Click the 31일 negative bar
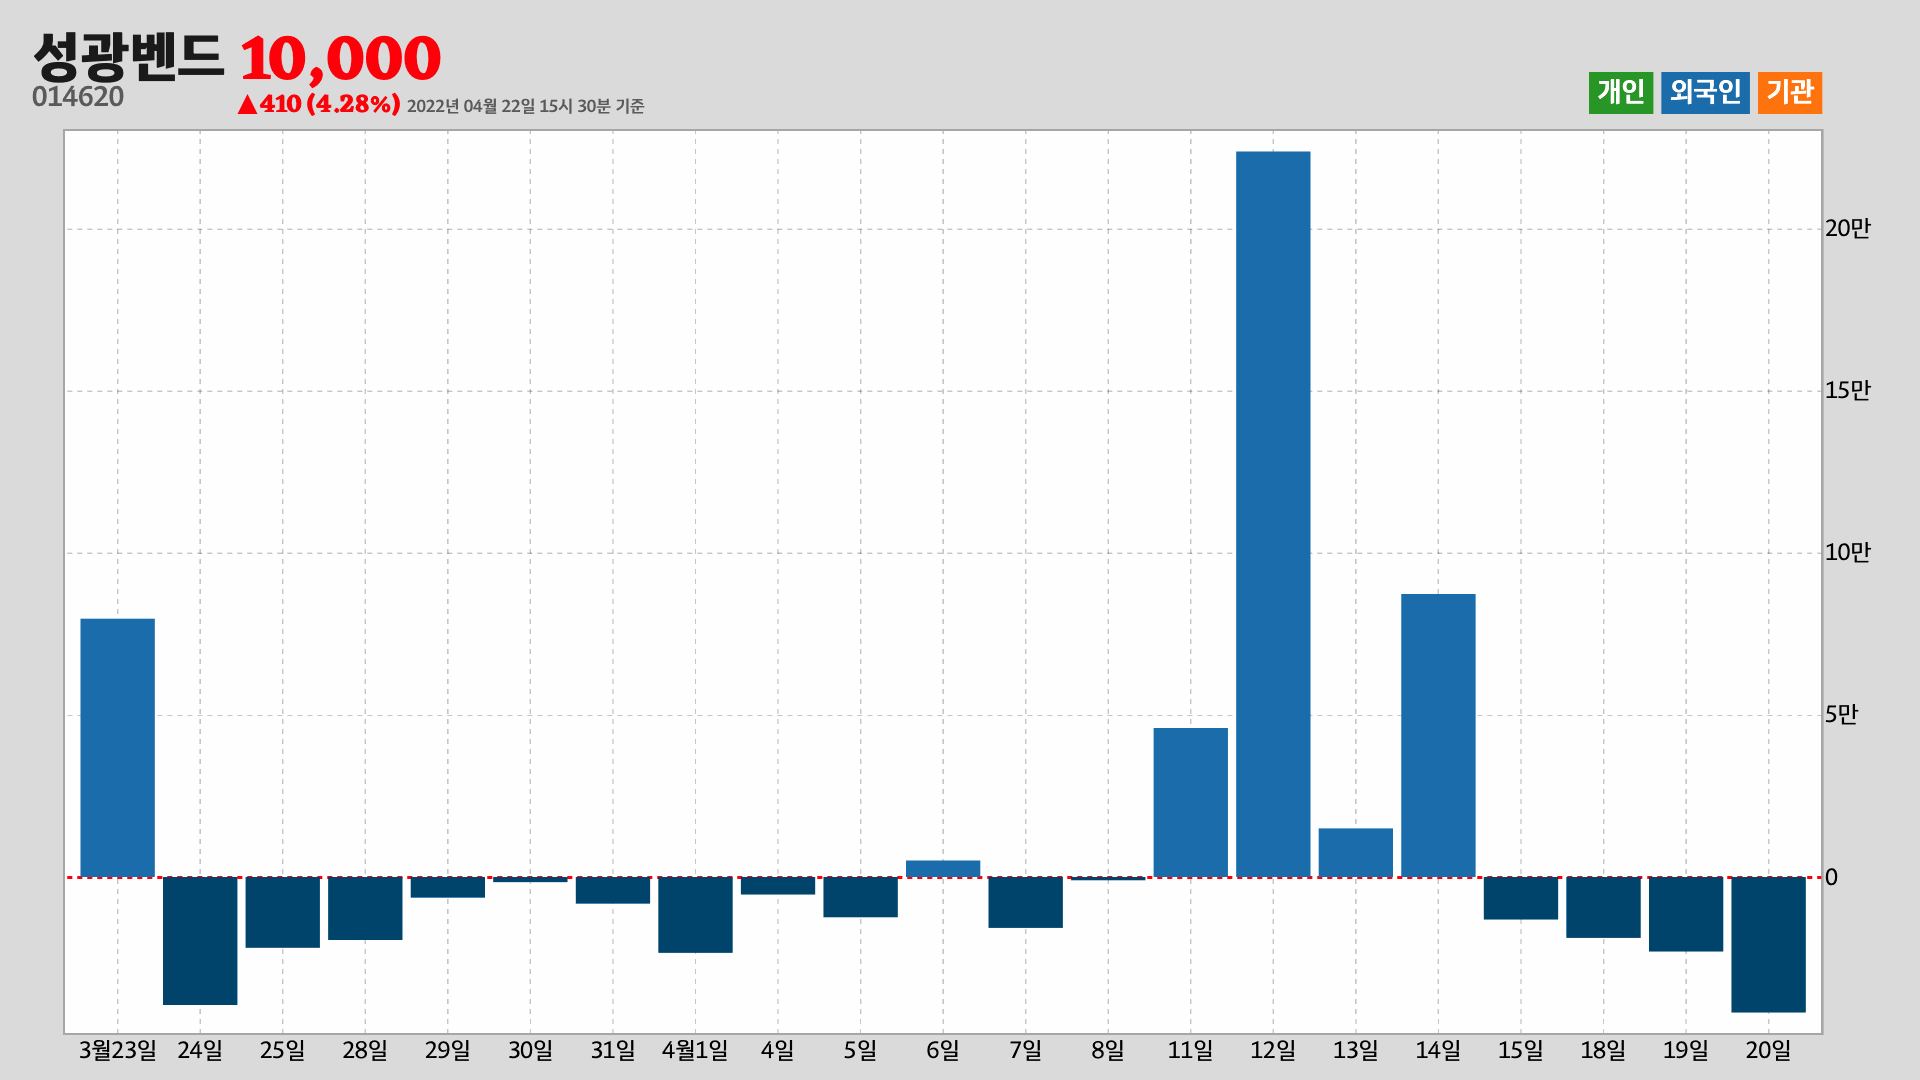1920x1080 pixels. tap(613, 890)
